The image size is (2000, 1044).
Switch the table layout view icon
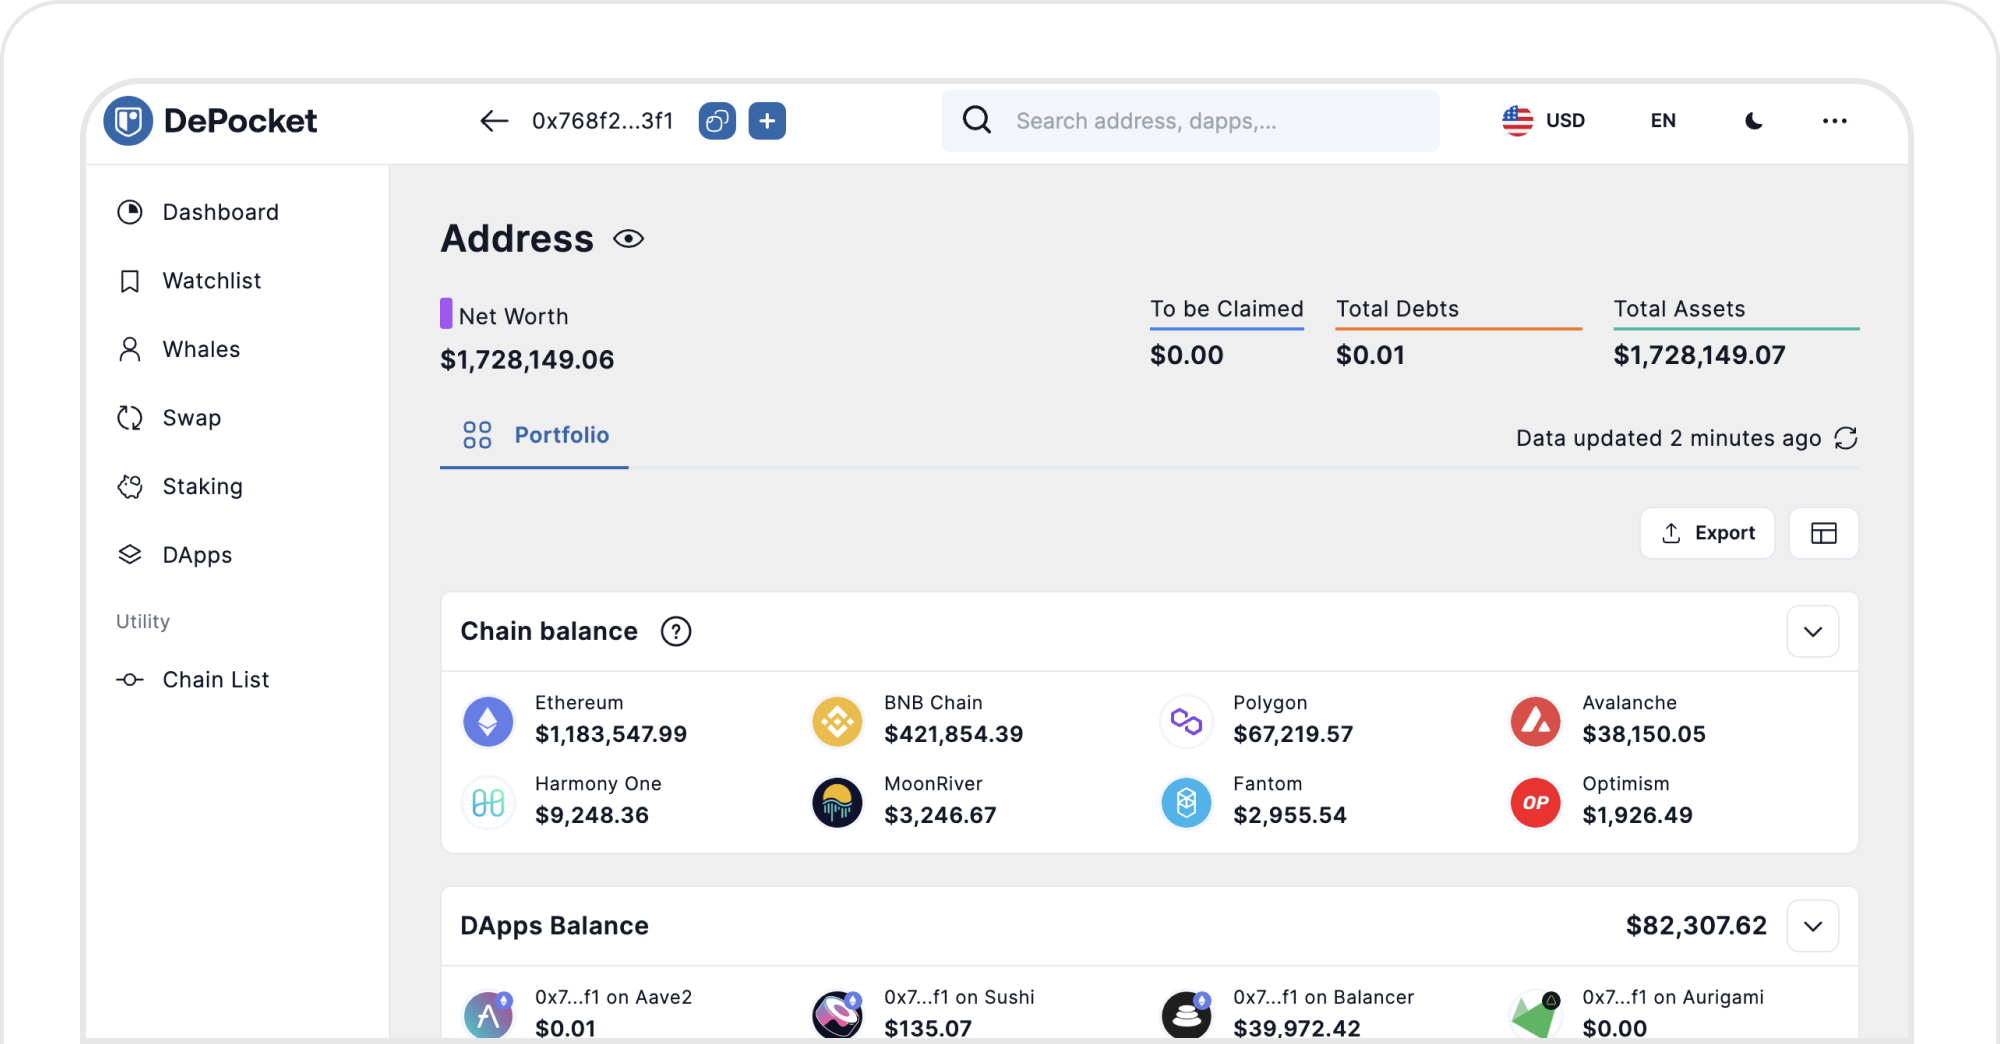(1824, 533)
